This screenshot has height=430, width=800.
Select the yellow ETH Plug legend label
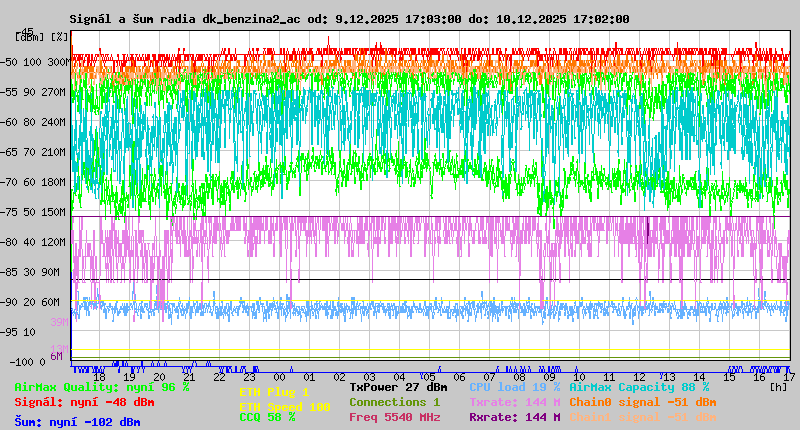point(274,393)
